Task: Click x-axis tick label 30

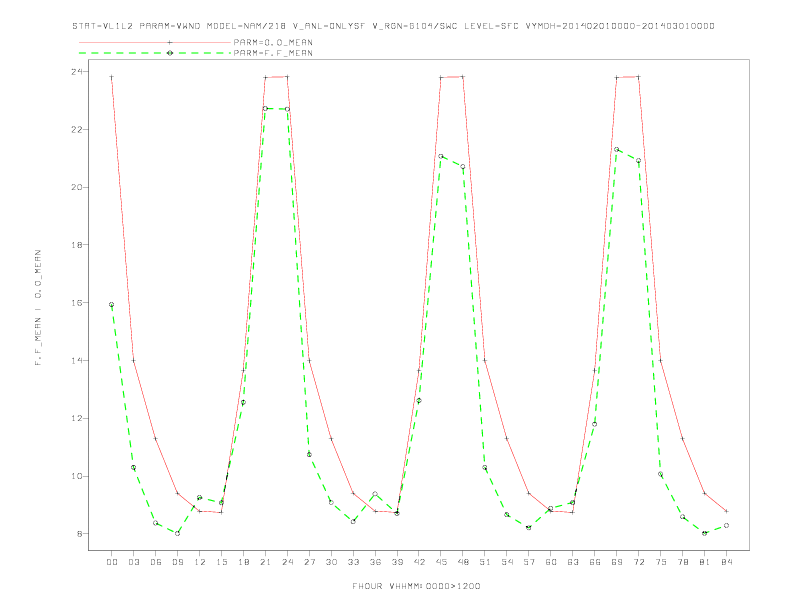Action: 331,562
